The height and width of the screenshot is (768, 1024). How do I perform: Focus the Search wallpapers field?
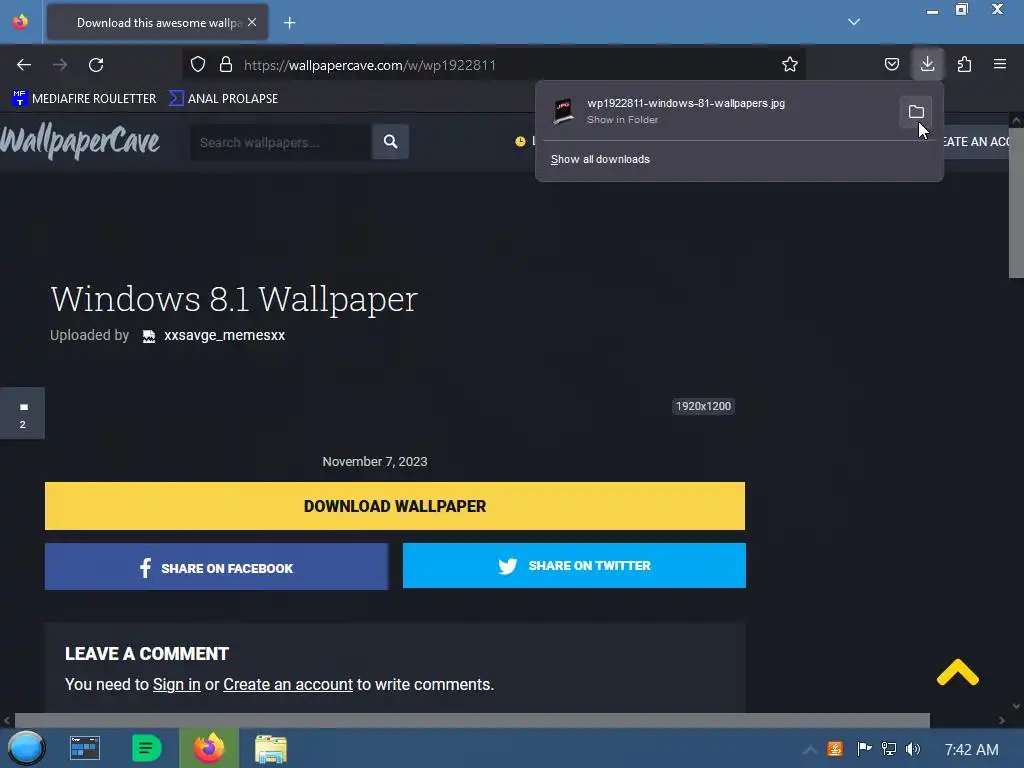pyautogui.click(x=281, y=142)
